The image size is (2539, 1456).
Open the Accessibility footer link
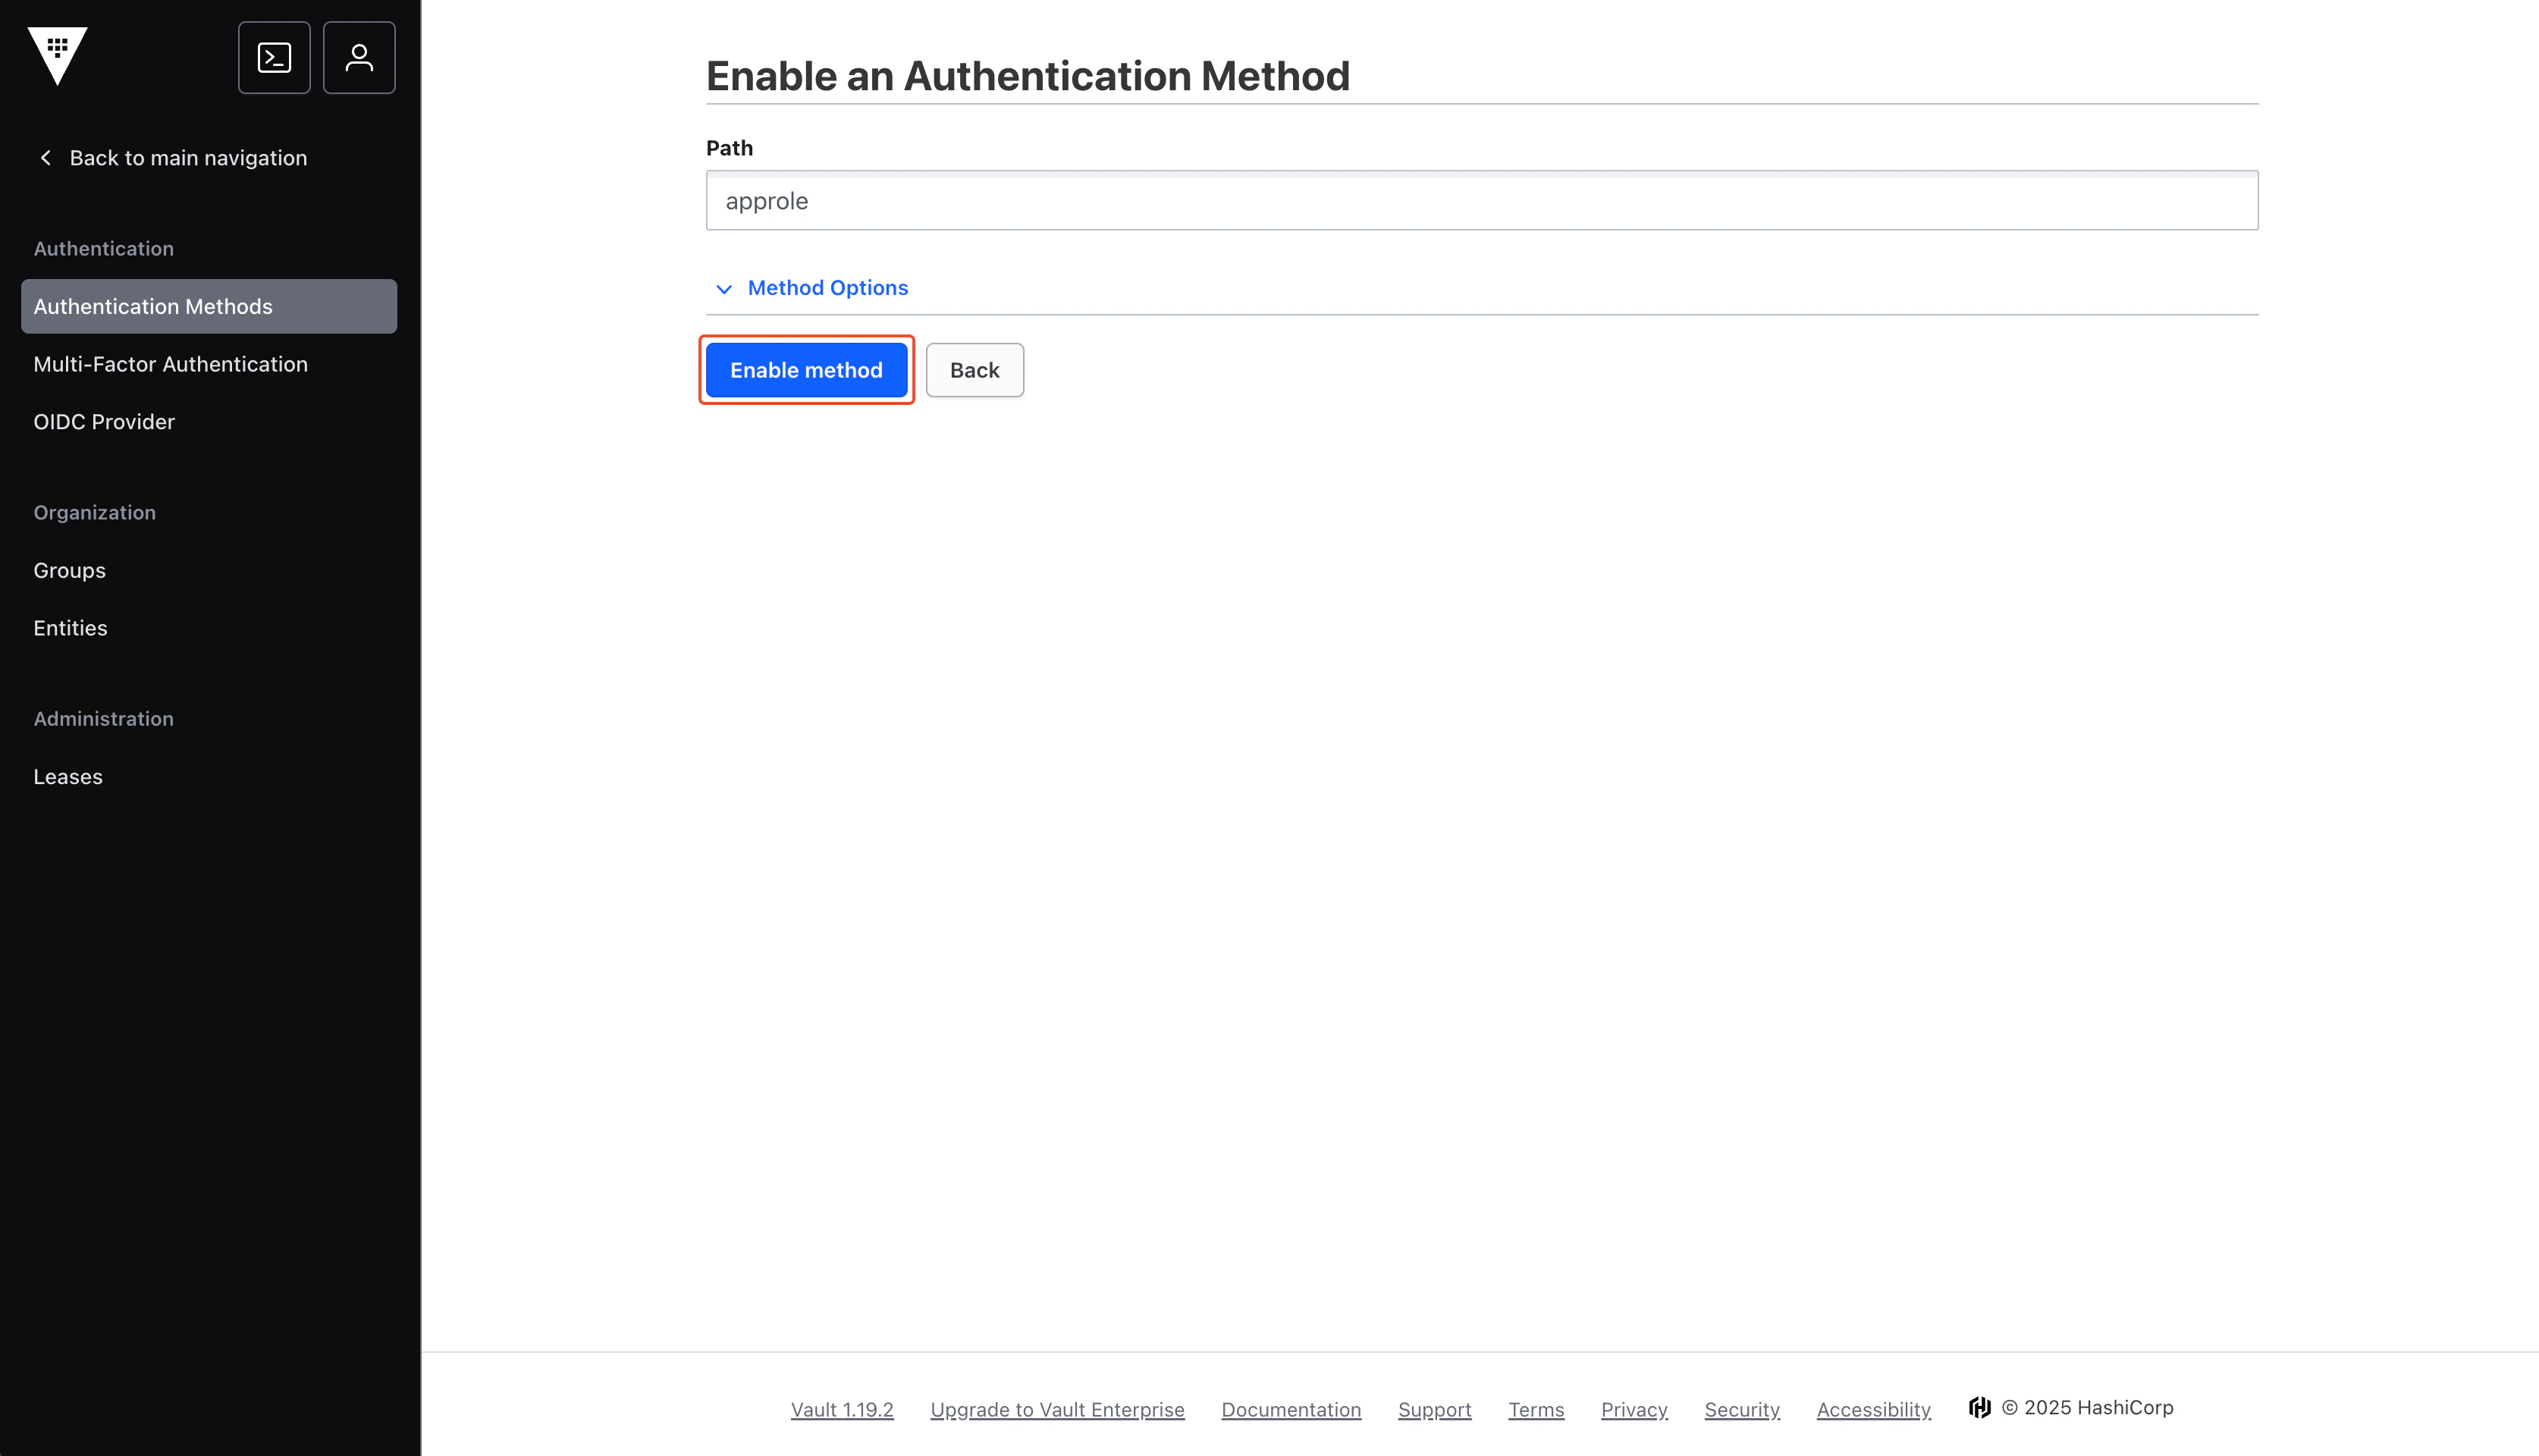(1873, 1410)
